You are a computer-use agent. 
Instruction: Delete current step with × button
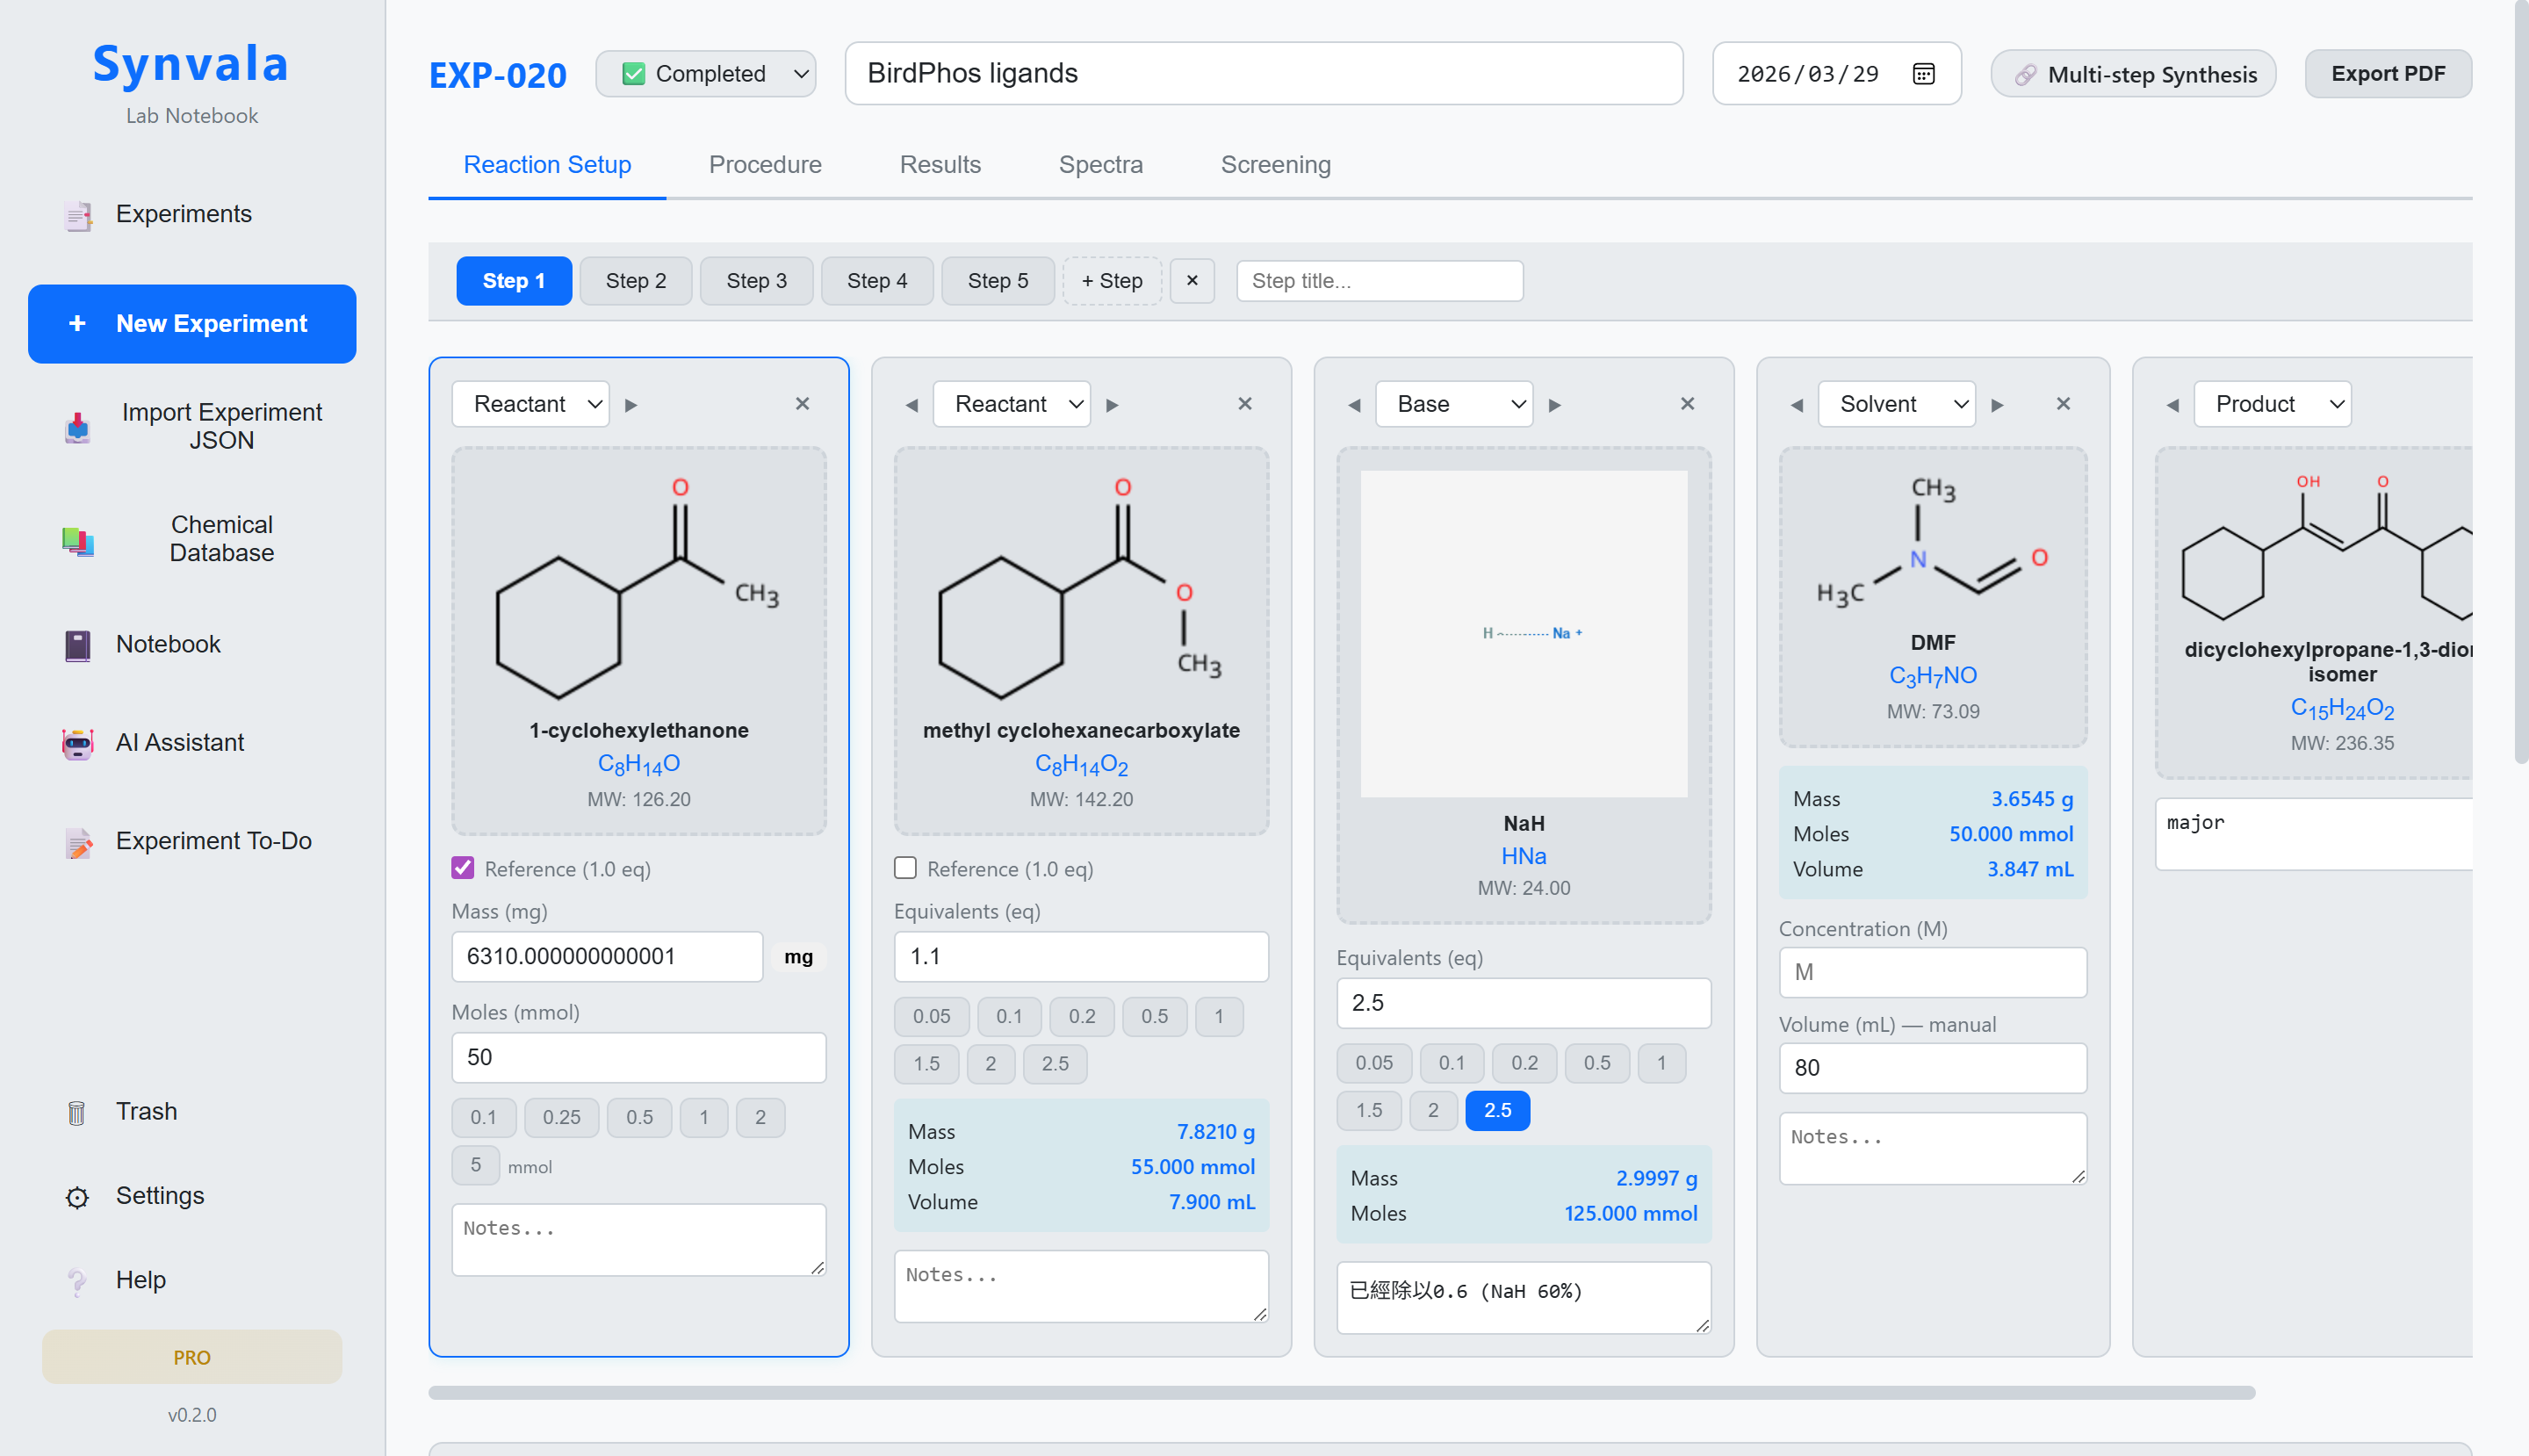click(x=1192, y=281)
